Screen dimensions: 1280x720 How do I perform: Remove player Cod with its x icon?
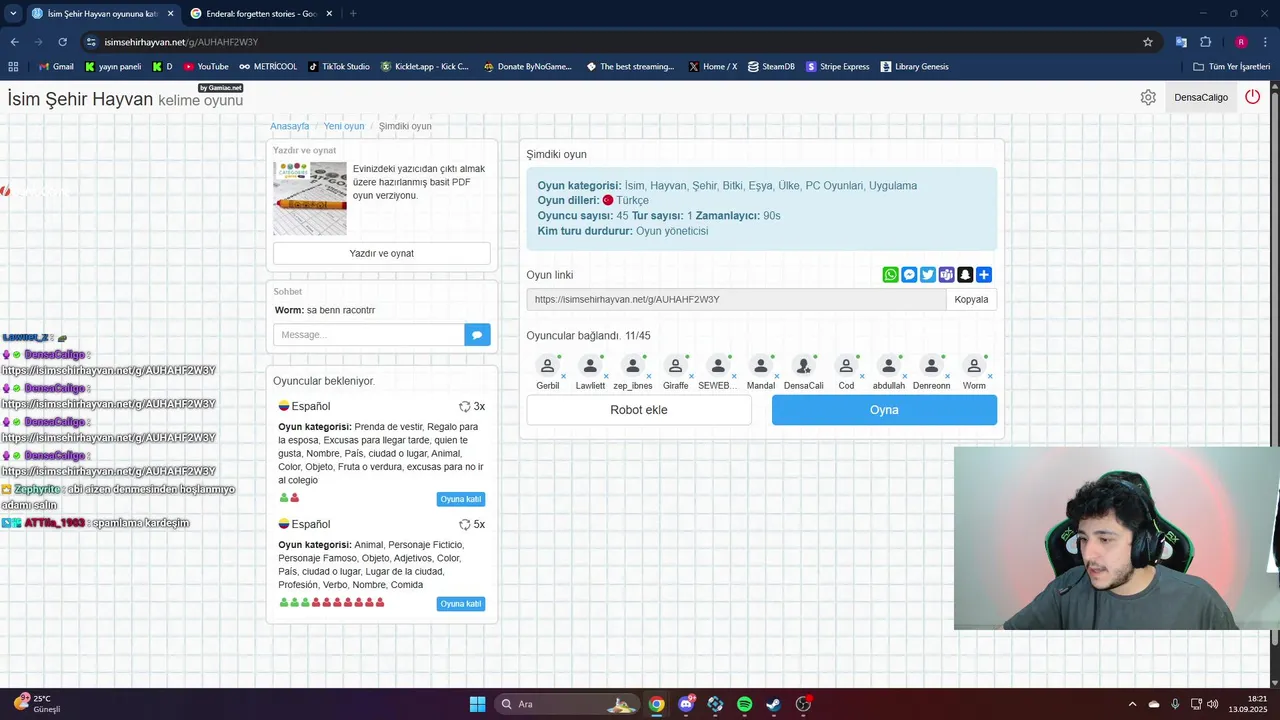(862, 377)
